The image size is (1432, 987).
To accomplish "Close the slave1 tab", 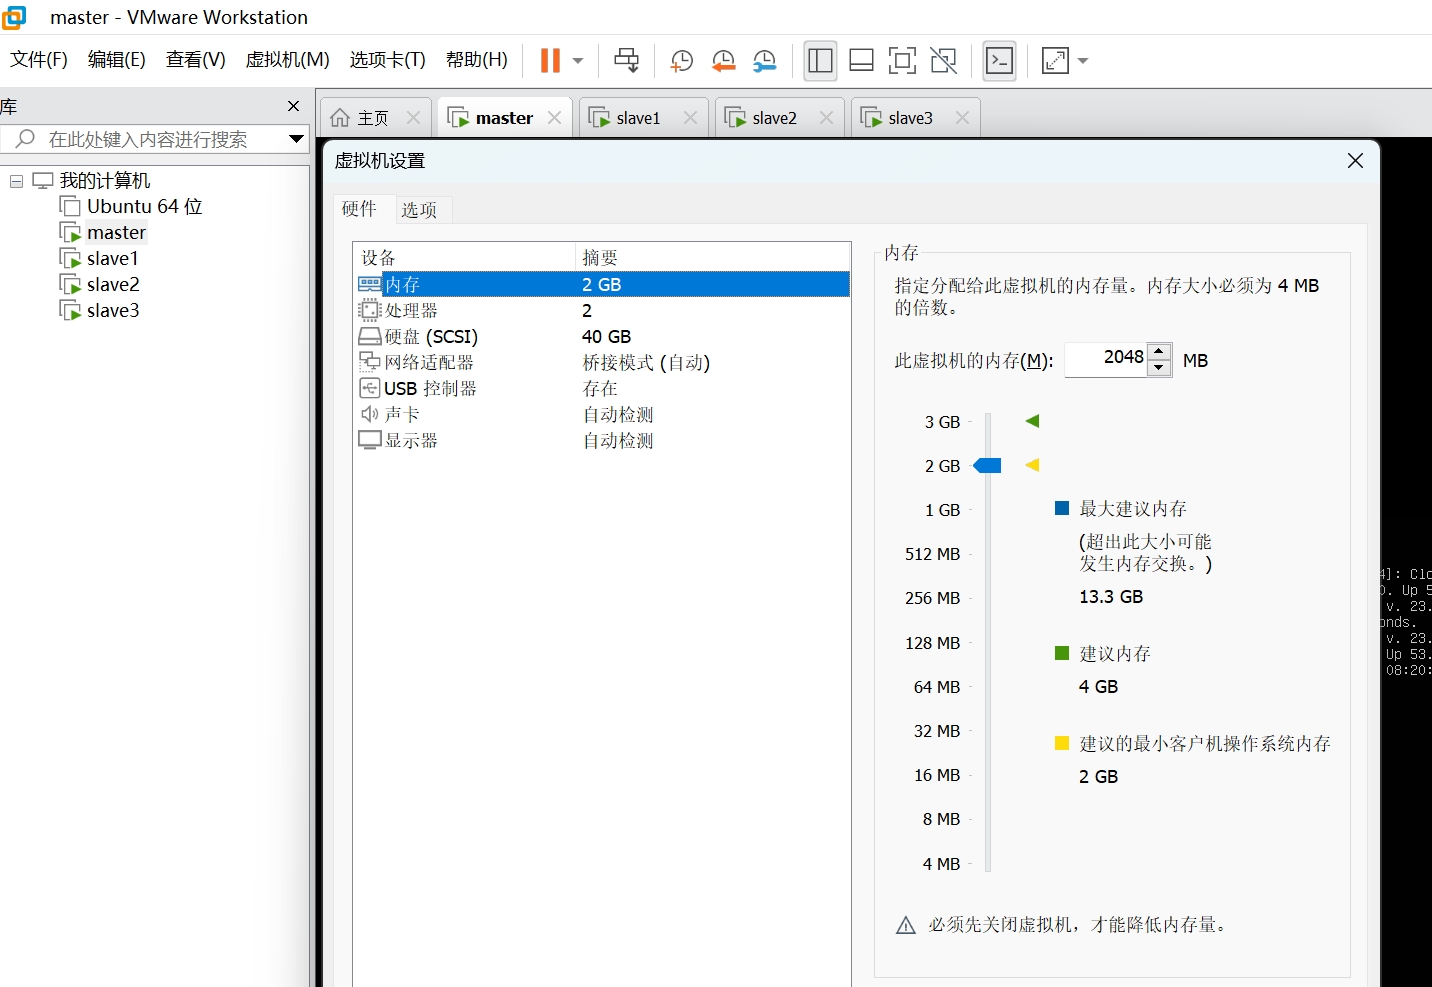I will click(690, 117).
